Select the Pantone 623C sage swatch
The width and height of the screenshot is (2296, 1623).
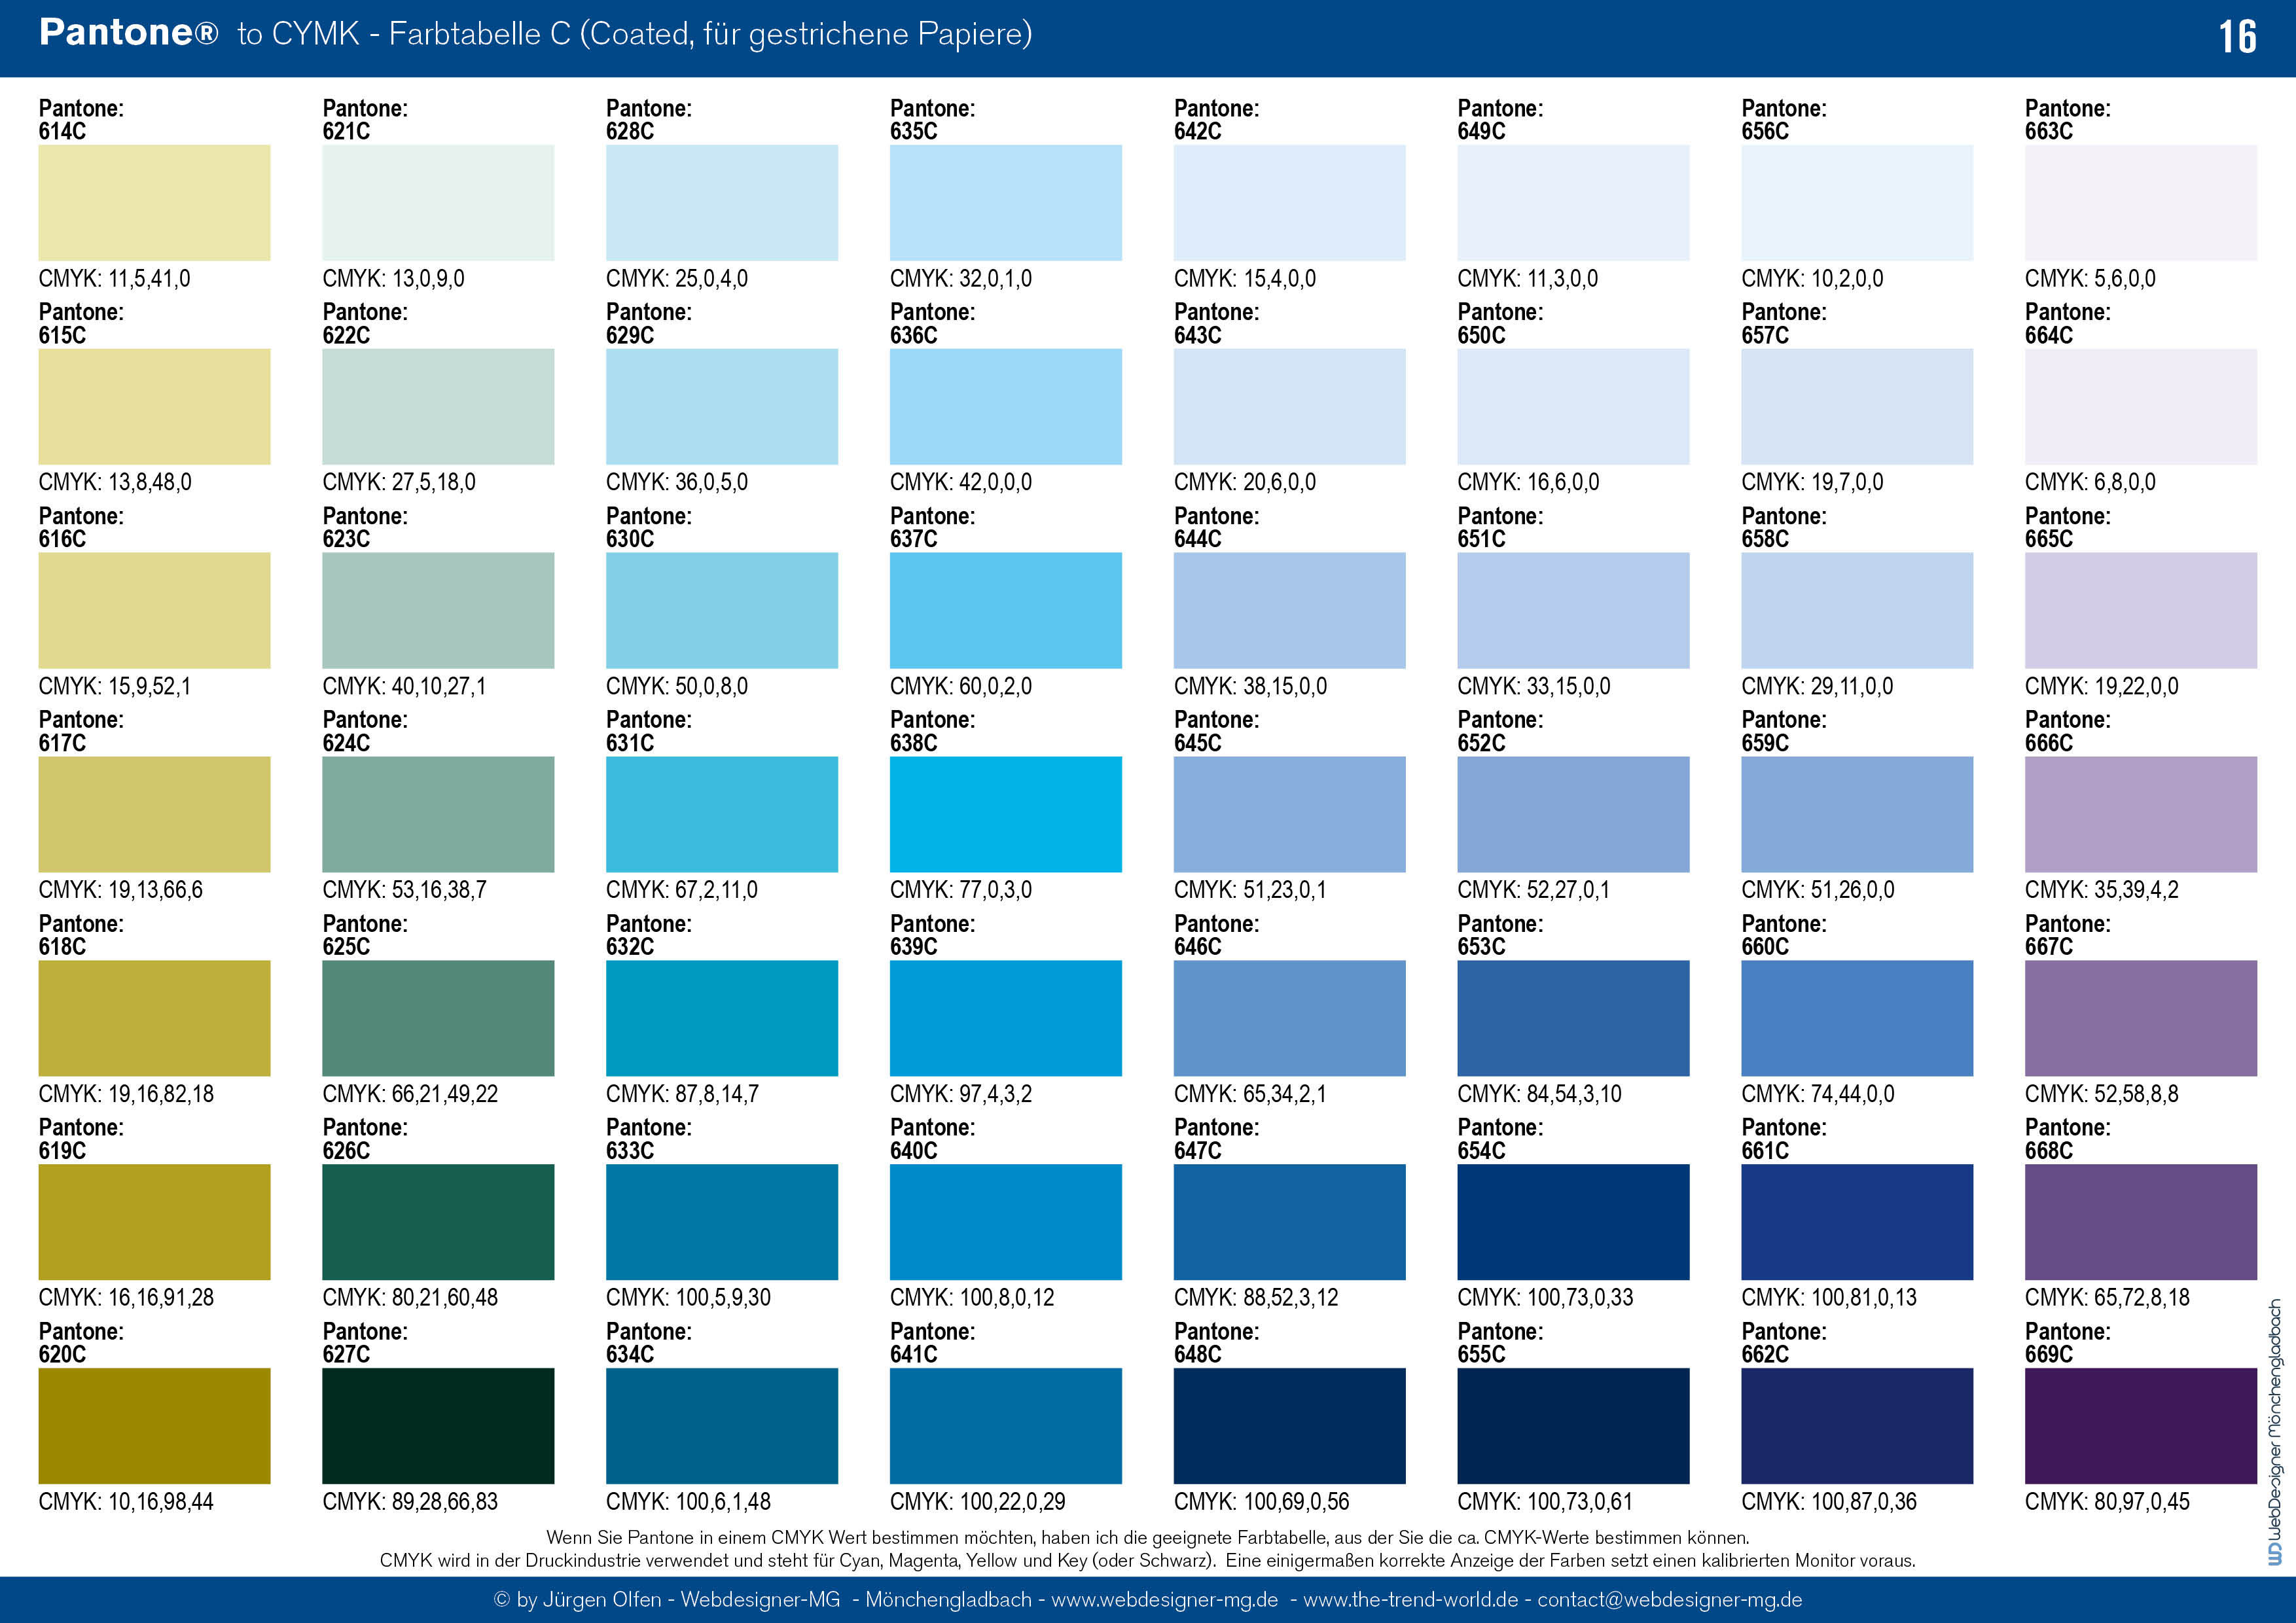(438, 610)
